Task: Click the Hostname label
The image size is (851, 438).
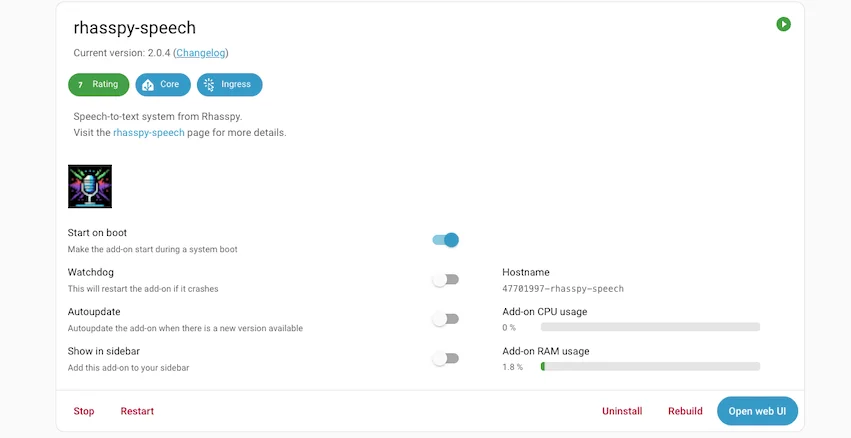Action: [526, 272]
